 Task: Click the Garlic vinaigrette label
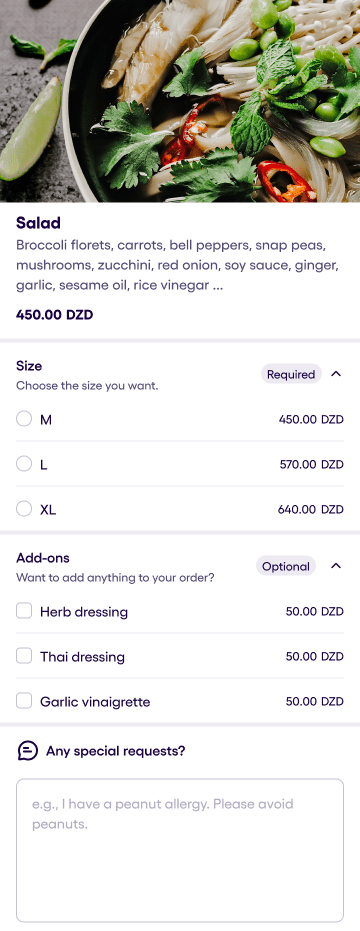pyautogui.click(x=95, y=702)
